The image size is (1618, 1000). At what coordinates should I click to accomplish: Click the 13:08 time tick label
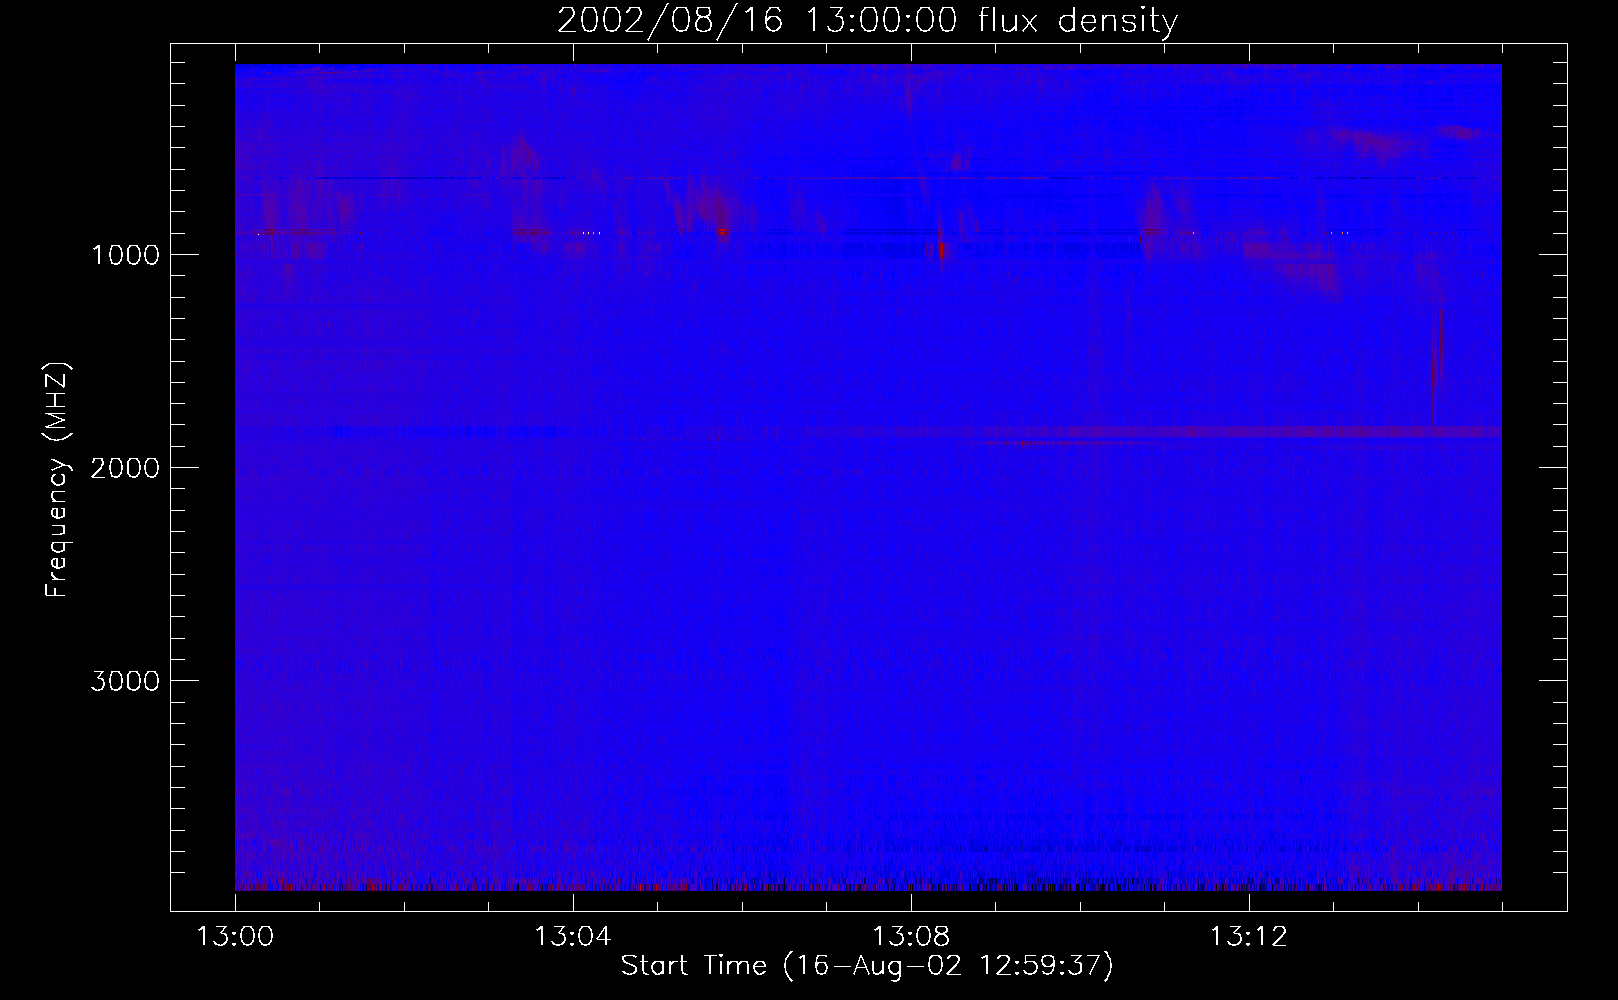click(911, 937)
